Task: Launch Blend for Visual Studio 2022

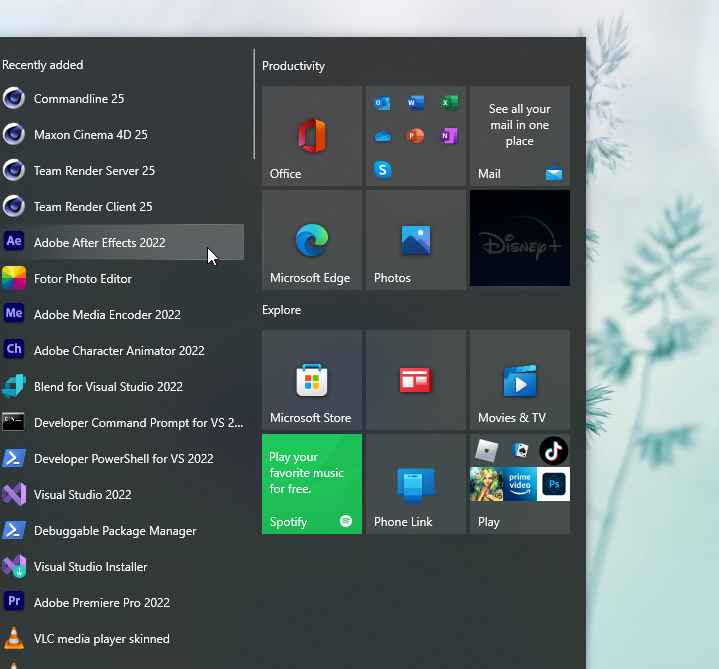Action: [122, 387]
